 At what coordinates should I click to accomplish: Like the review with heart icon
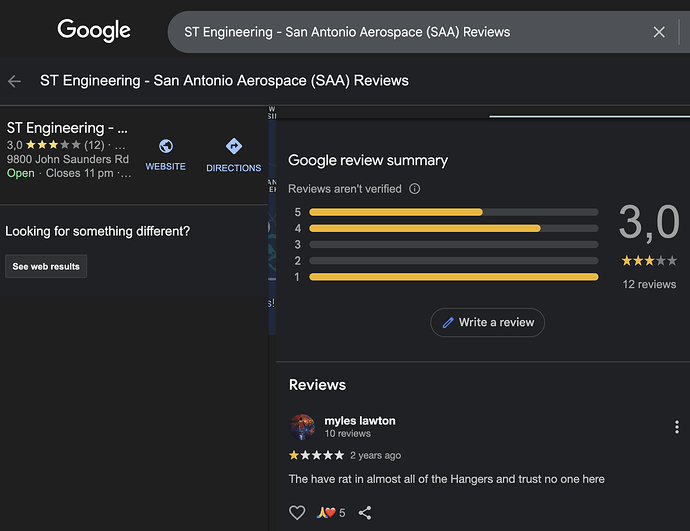(x=297, y=513)
